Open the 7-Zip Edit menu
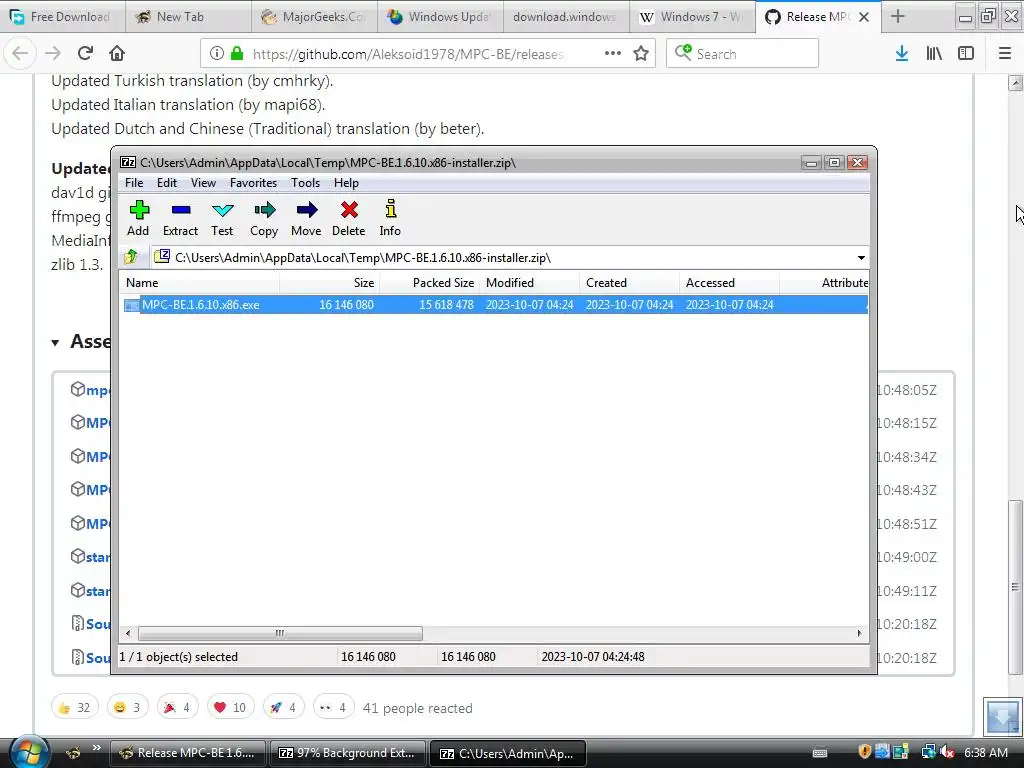 pyautogui.click(x=167, y=183)
